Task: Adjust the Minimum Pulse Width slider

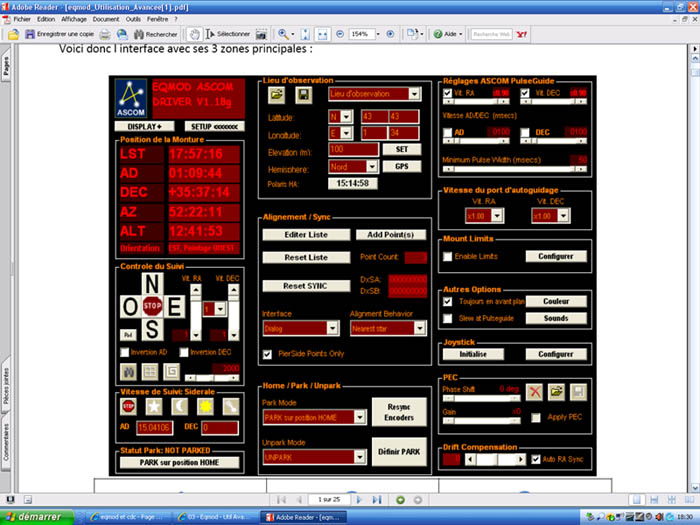Action: [515, 169]
